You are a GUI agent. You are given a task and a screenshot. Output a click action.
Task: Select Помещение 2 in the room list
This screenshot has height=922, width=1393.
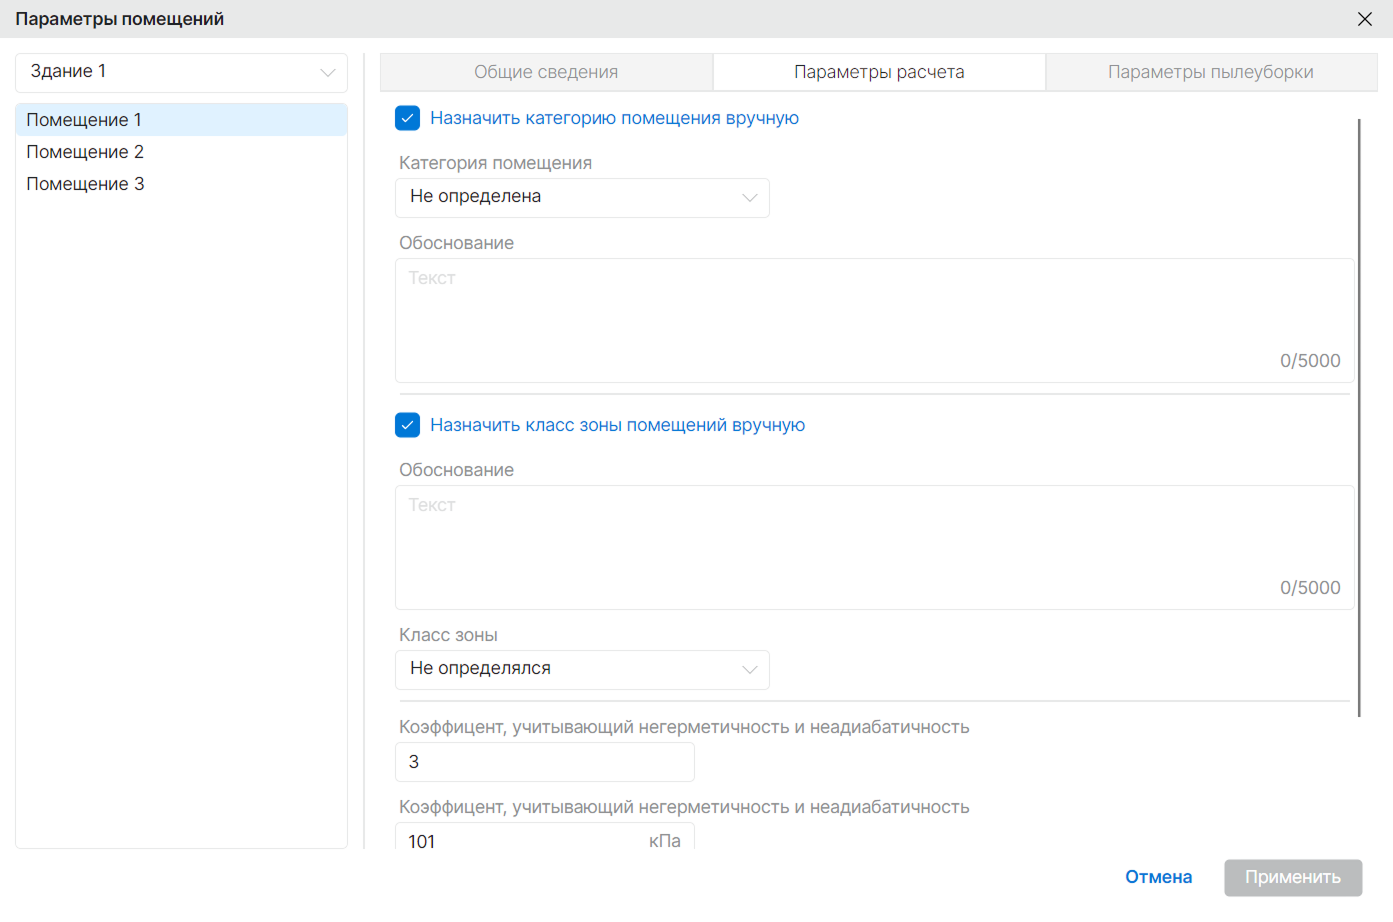(181, 152)
